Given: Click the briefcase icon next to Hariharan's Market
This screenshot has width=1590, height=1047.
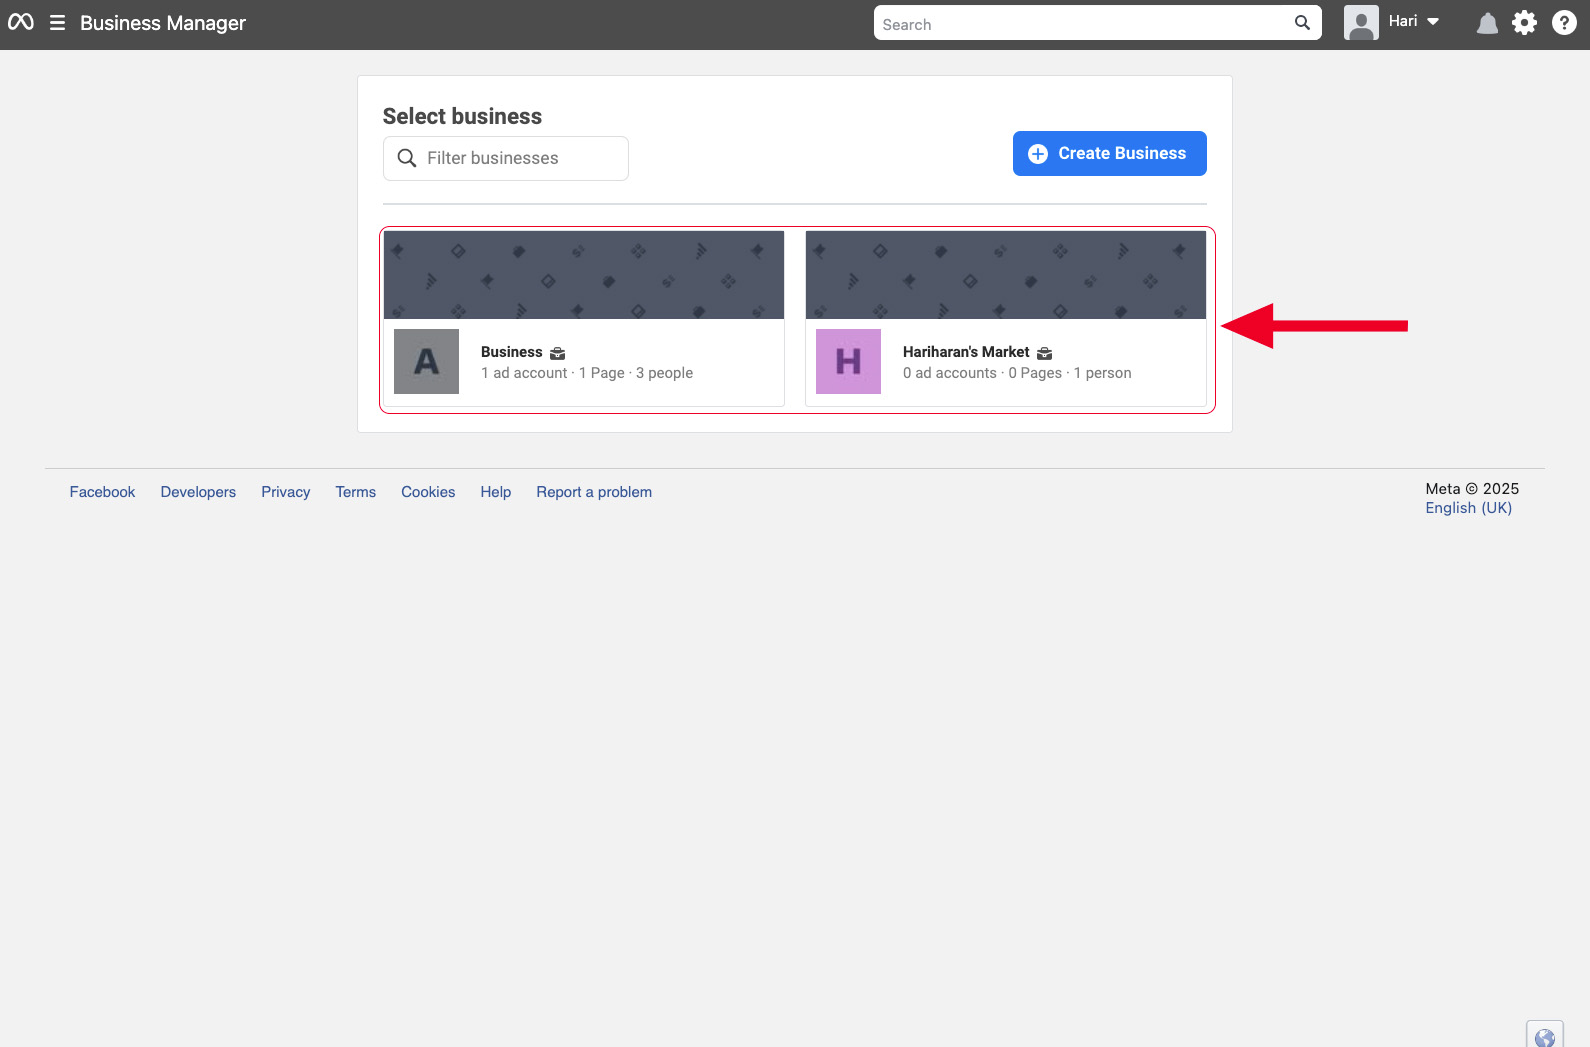Looking at the screenshot, I should (1045, 353).
